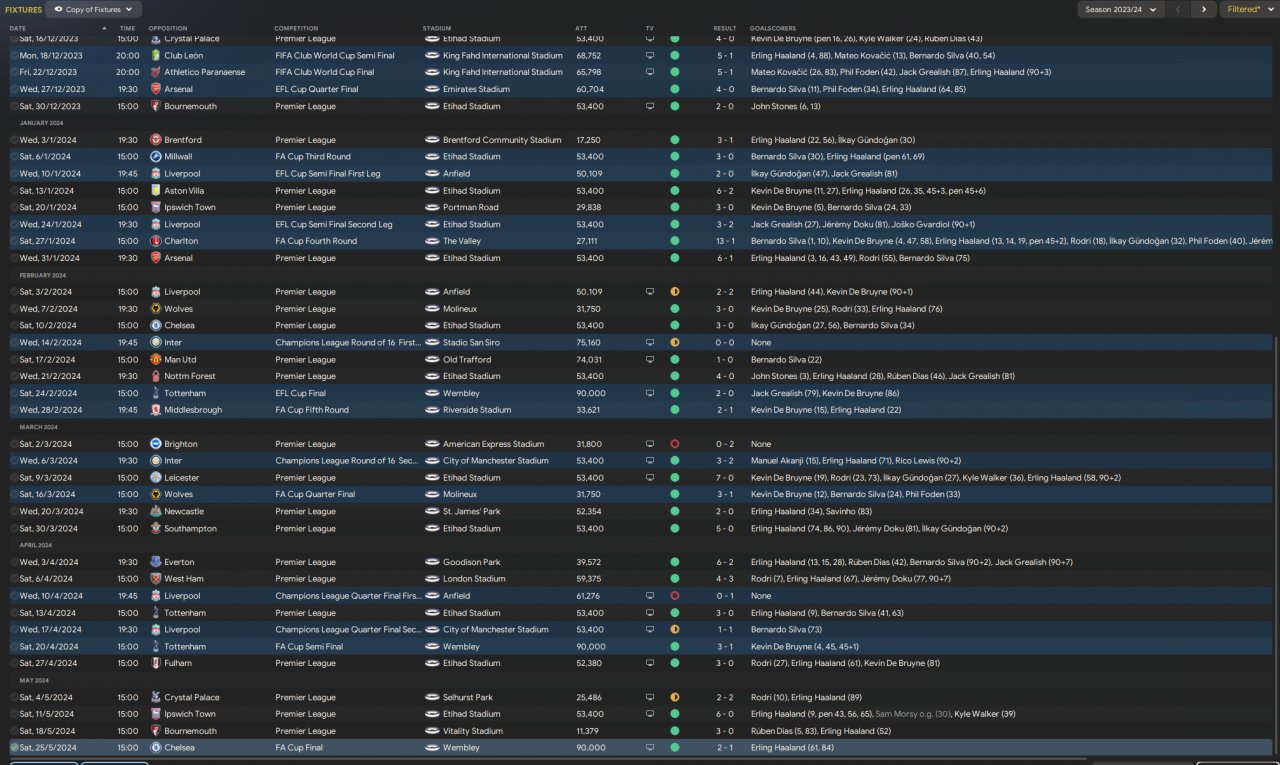Click the Fulham club badge
The width and height of the screenshot is (1280, 765).
(155, 663)
